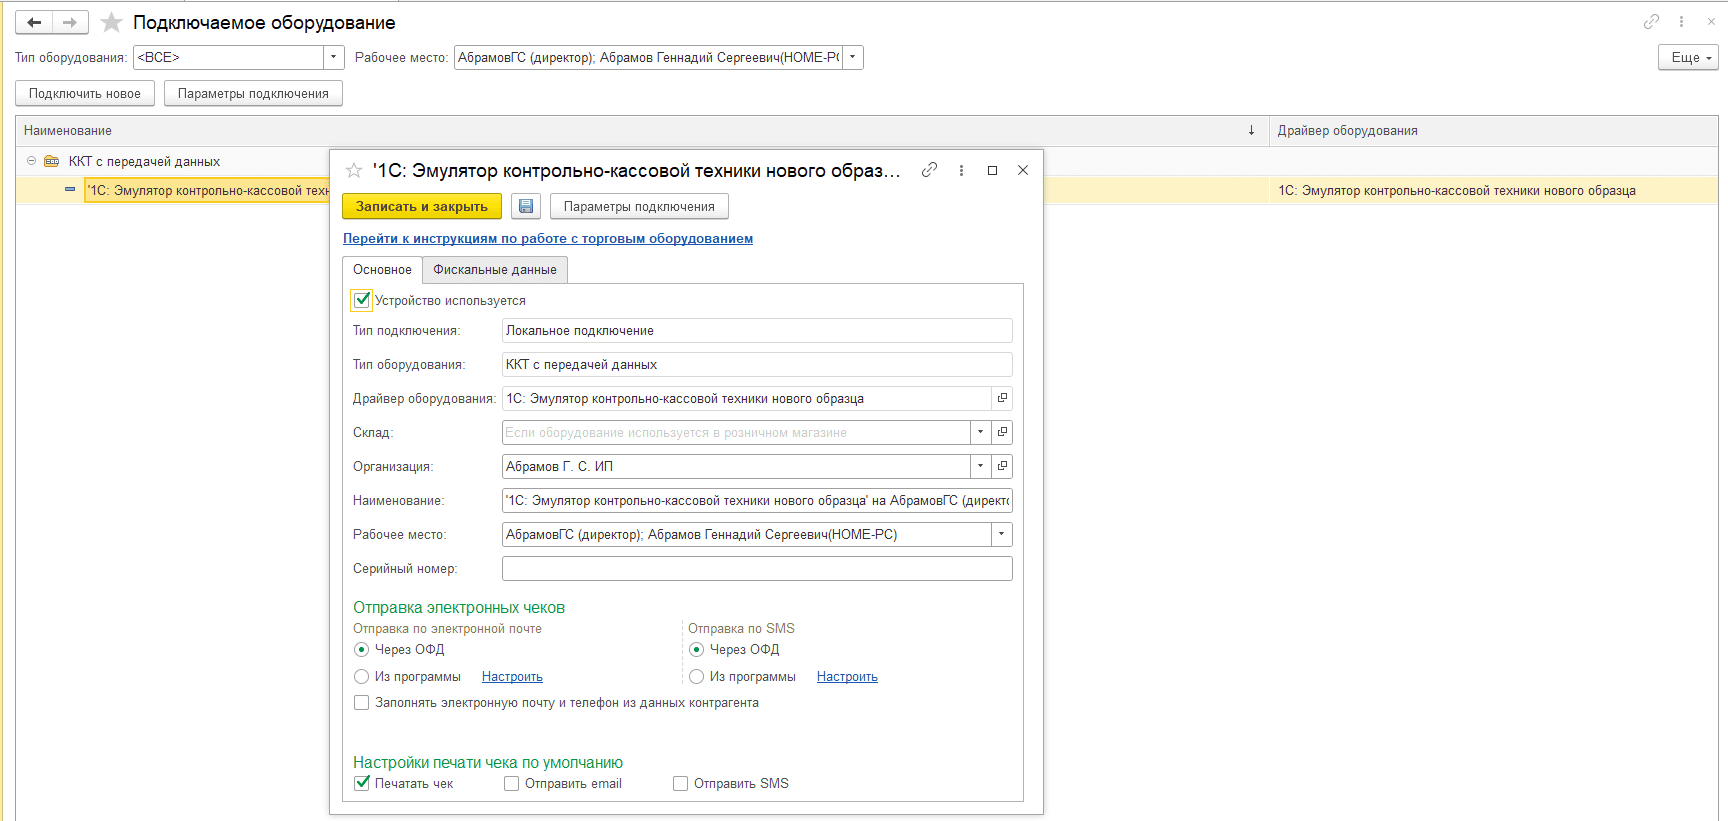Click the forward navigation arrow
The image size is (1728, 821).
pyautogui.click(x=70, y=22)
